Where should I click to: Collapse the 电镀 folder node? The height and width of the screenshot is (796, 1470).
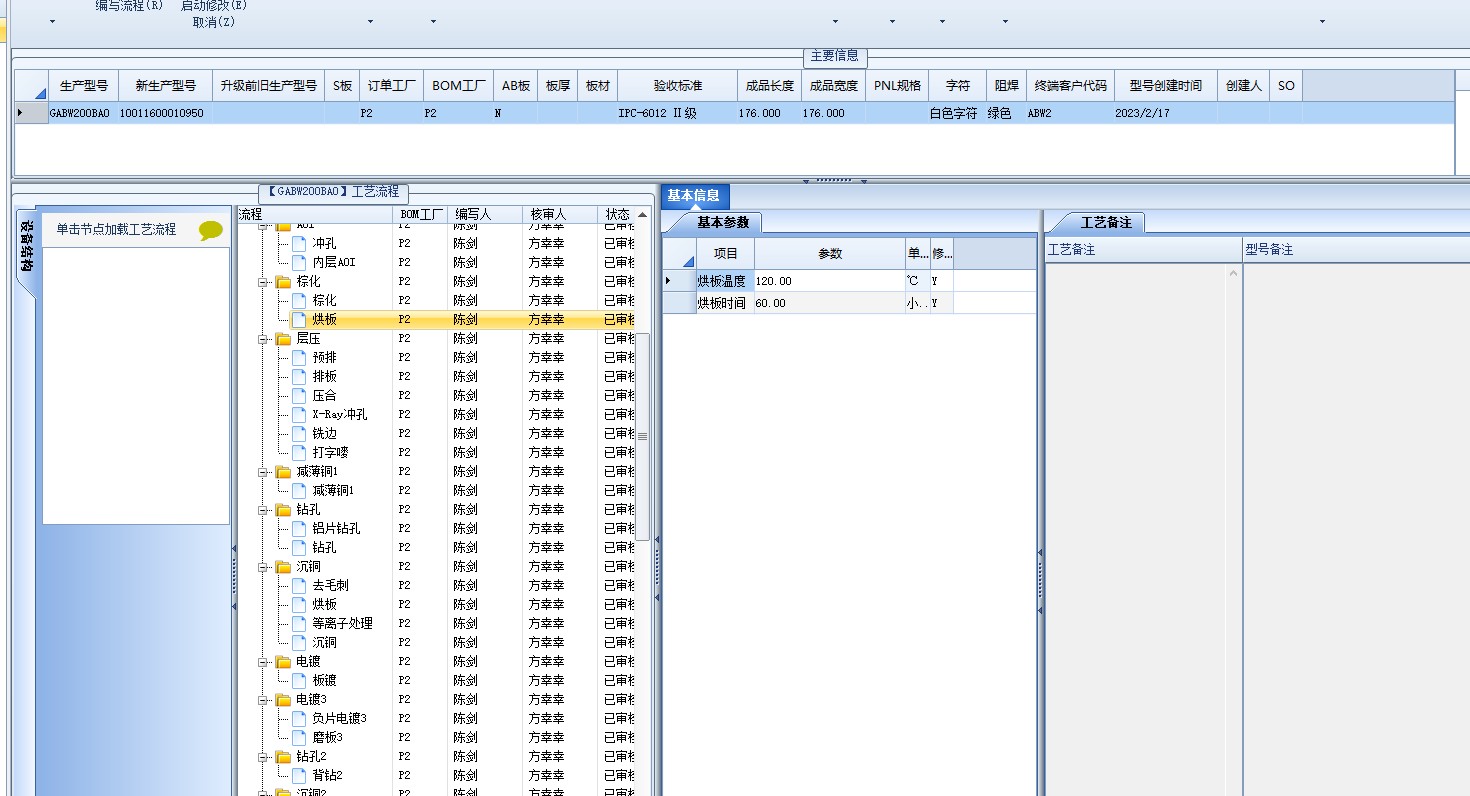tap(263, 662)
